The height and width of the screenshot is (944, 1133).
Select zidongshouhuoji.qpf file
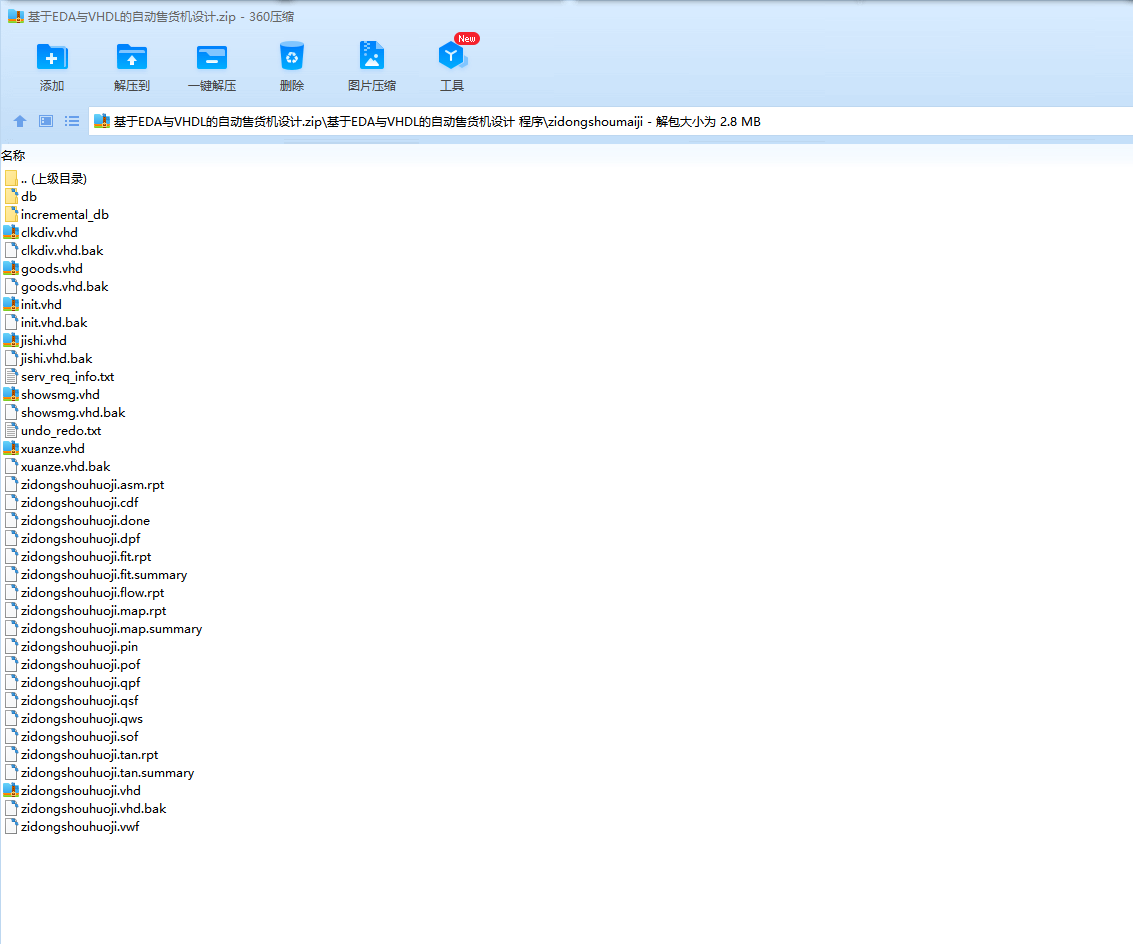click(72, 683)
